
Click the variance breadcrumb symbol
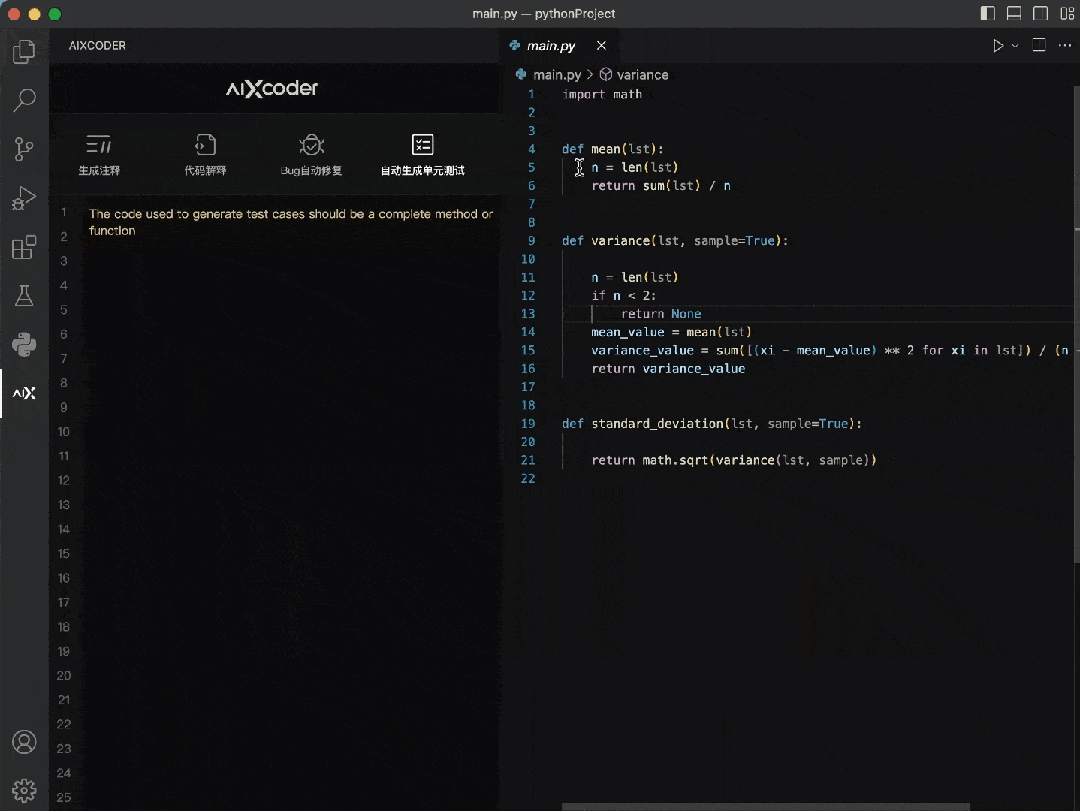click(642, 74)
